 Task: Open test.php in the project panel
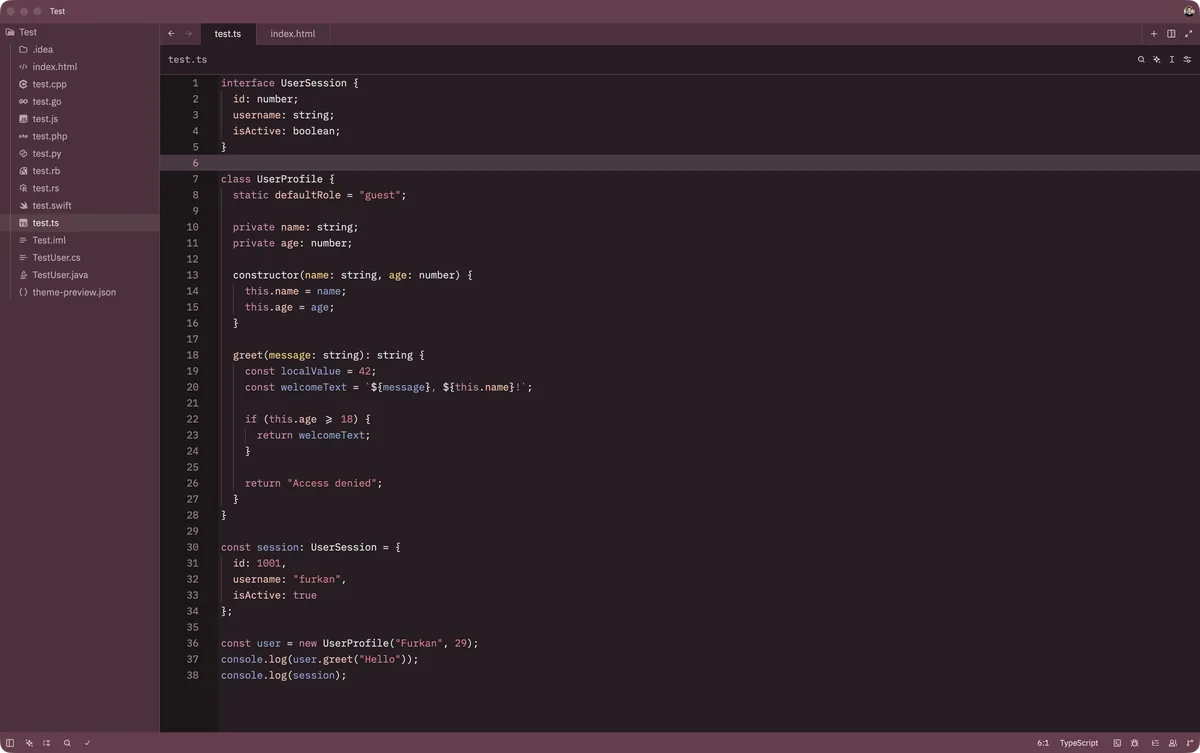tap(80, 136)
